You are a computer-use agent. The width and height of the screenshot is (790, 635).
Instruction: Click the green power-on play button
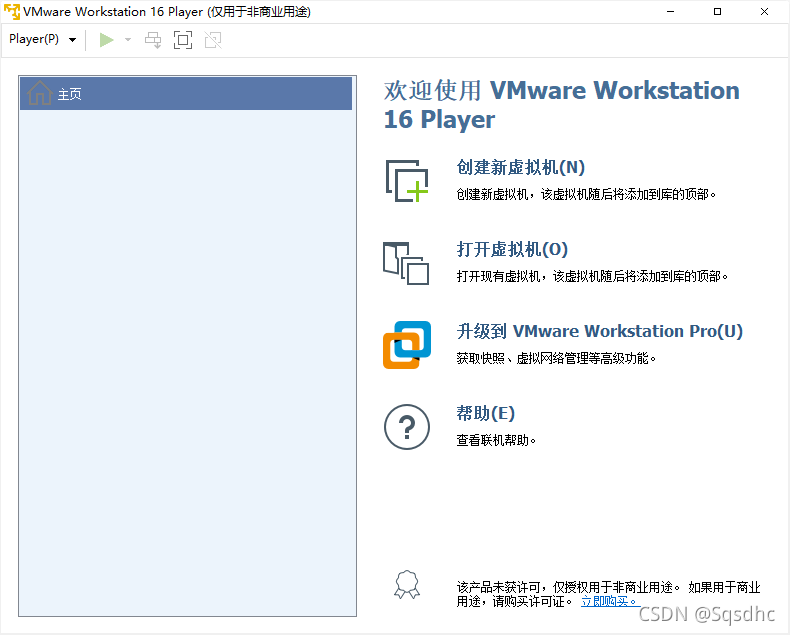[x=106, y=40]
